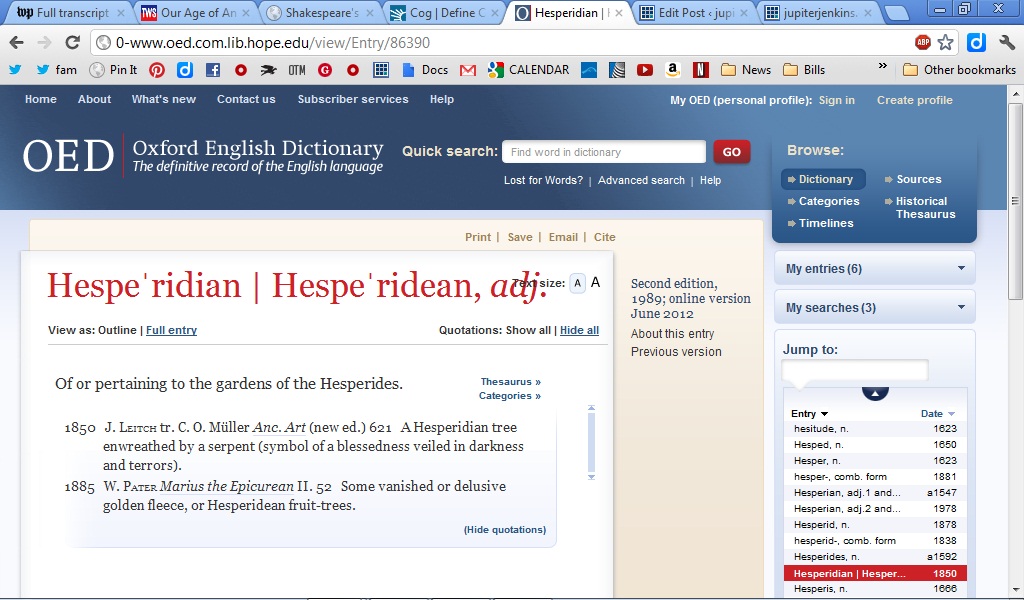Show more bookmarks with the chevron
Image resolution: width=1024 pixels, height=600 pixels.
coord(882,66)
